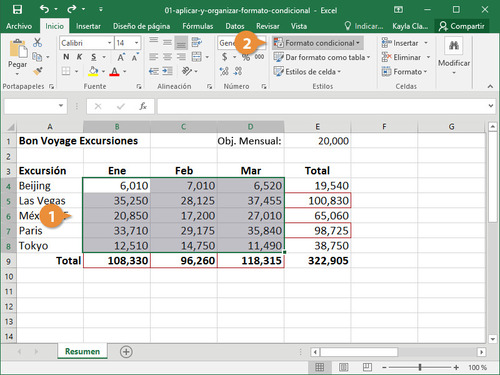Align text to bottom of cell
This screenshot has height=375, width=500.
coord(181,43)
